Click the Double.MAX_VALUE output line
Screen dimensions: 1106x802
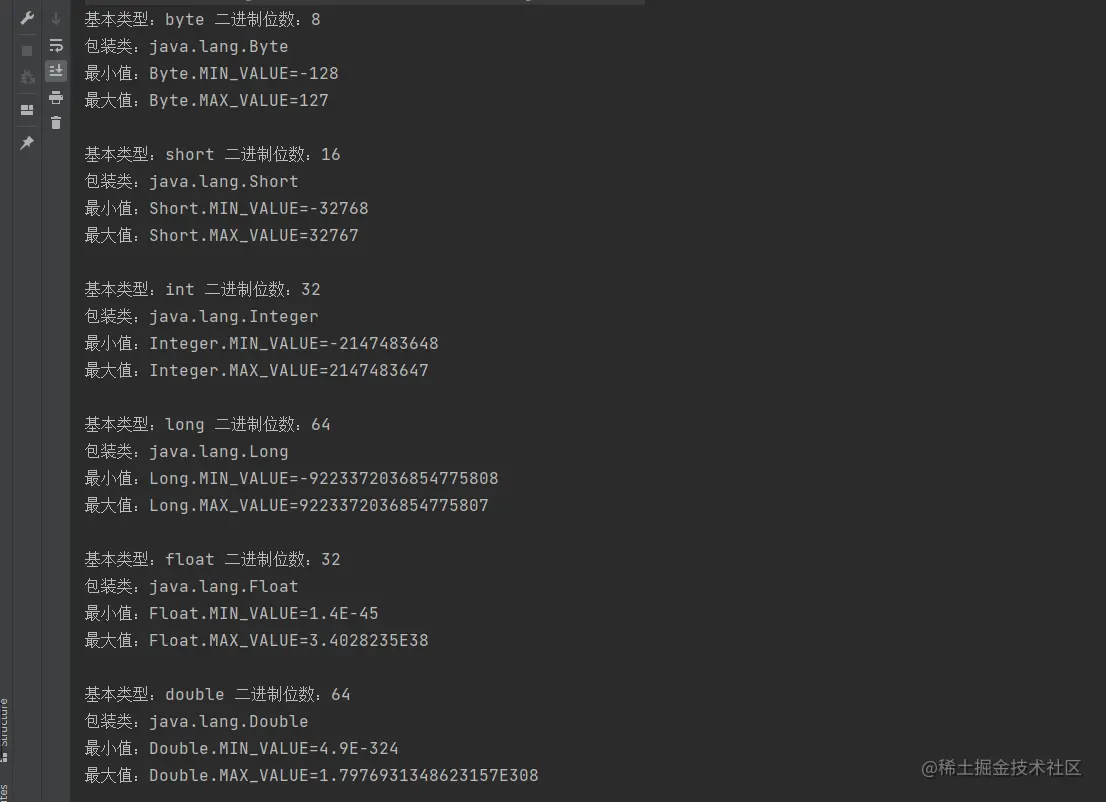click(343, 775)
